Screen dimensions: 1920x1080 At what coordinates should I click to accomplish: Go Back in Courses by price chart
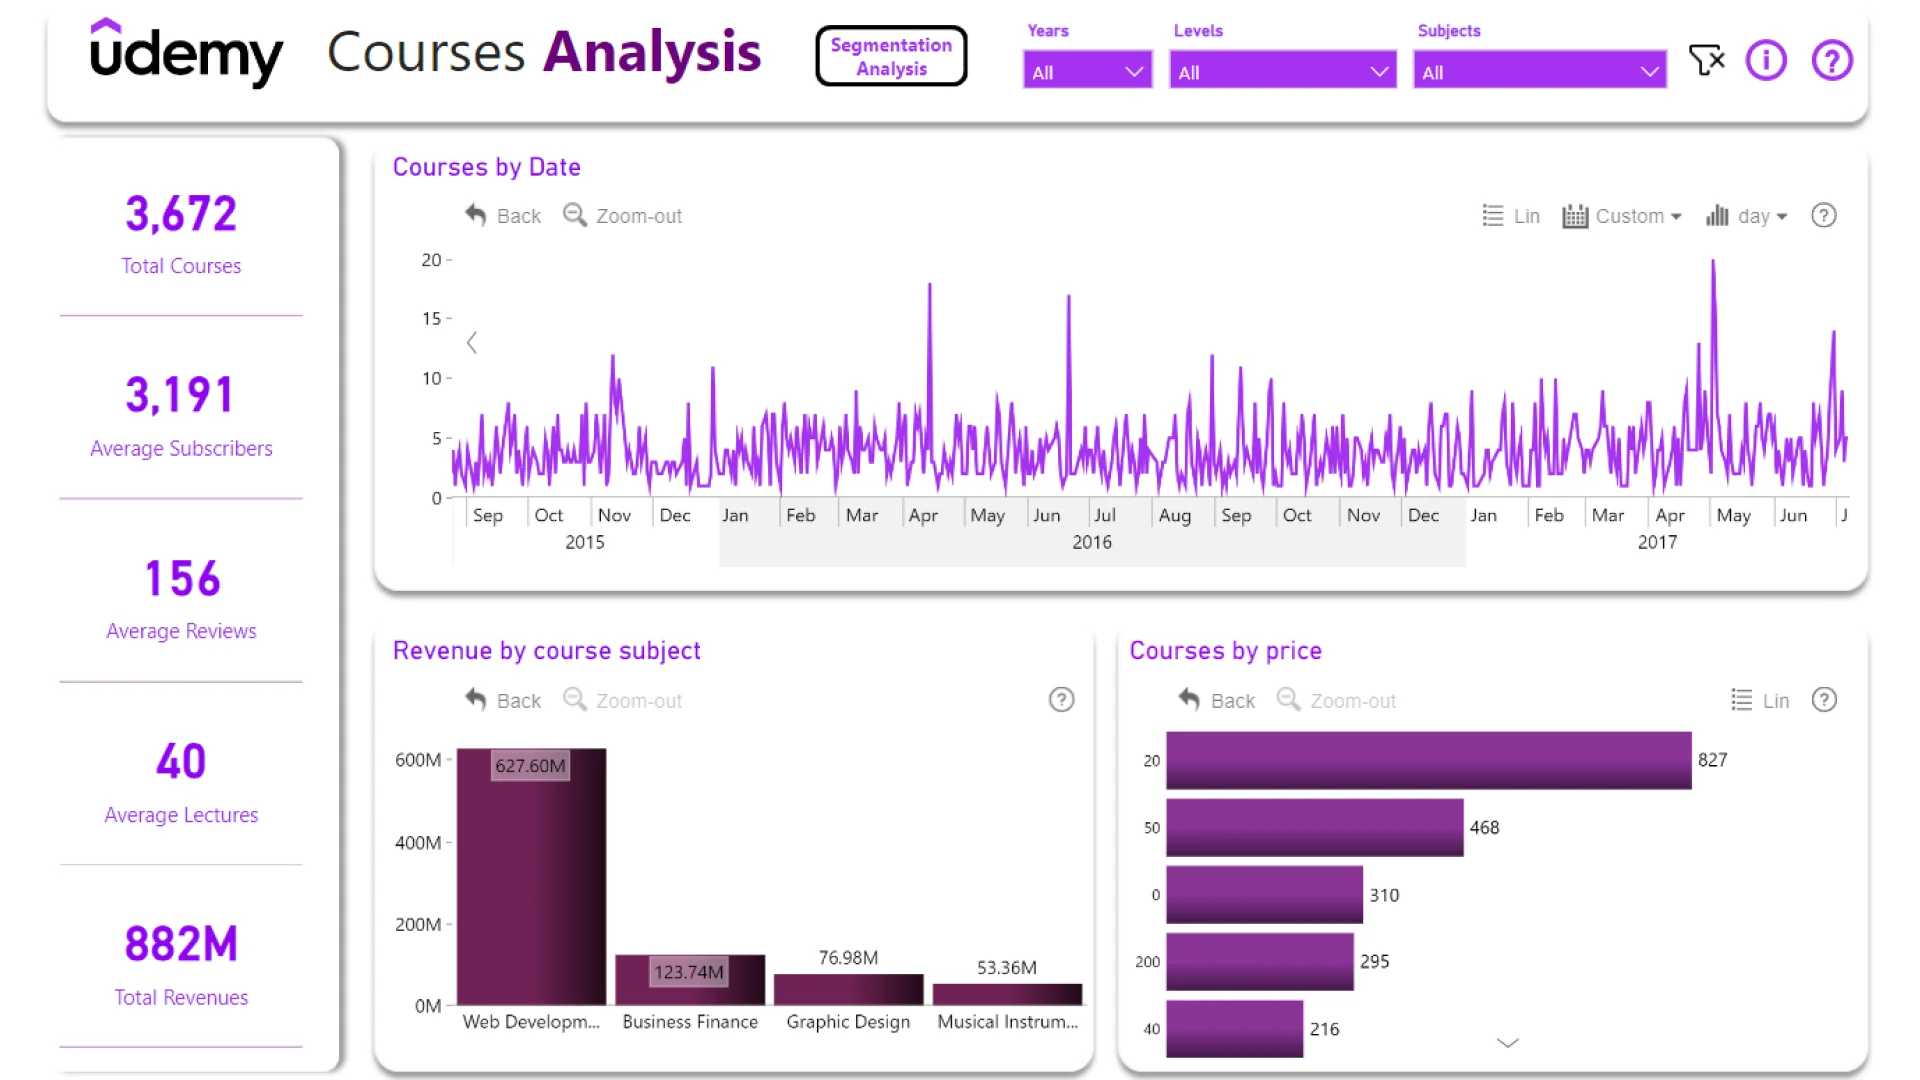[1217, 700]
